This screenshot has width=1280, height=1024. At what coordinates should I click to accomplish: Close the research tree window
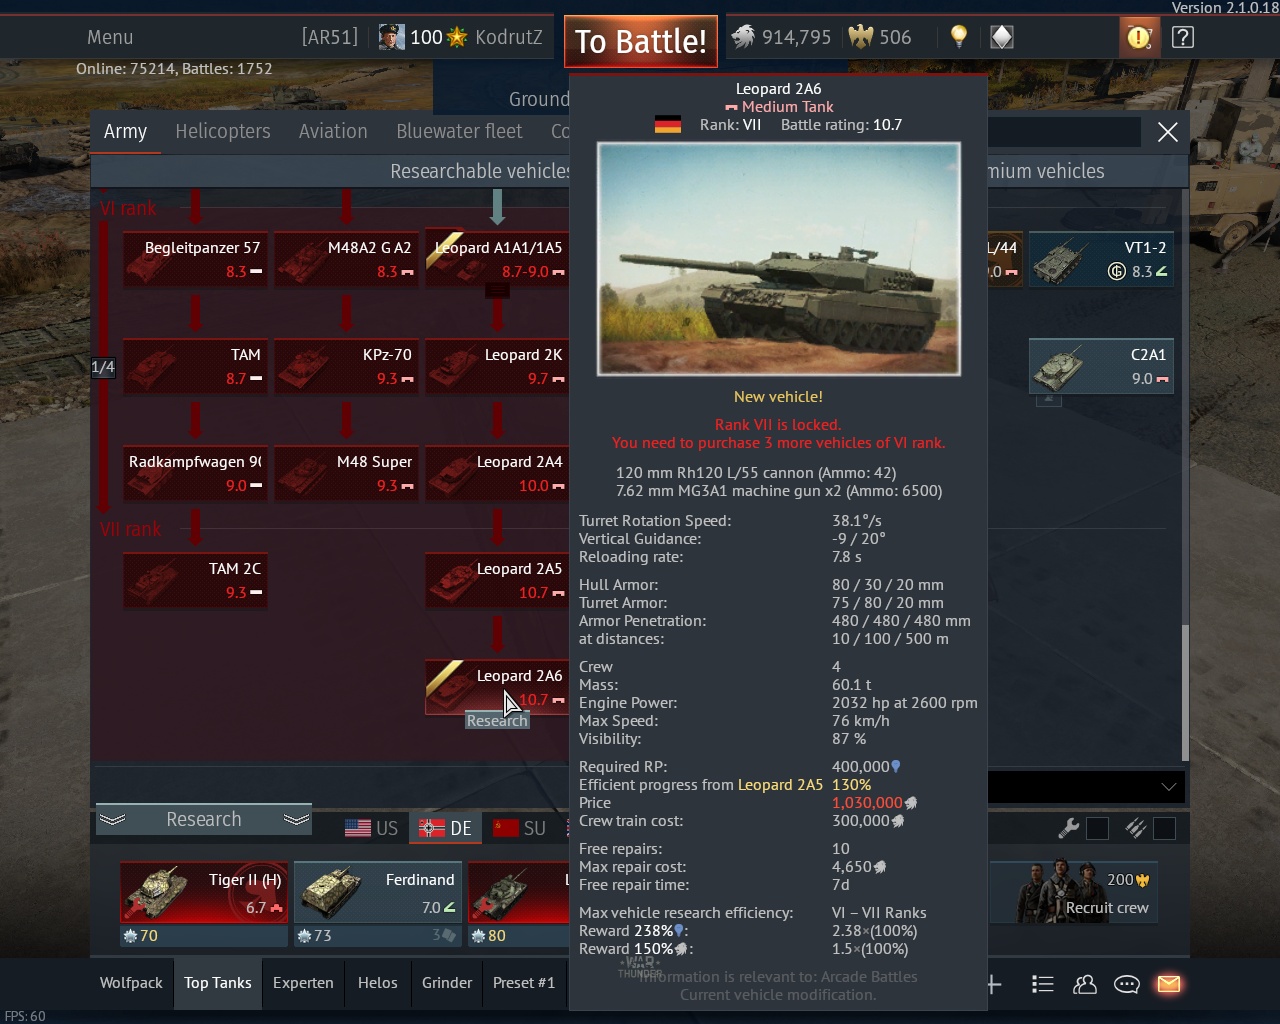[x=1167, y=132]
